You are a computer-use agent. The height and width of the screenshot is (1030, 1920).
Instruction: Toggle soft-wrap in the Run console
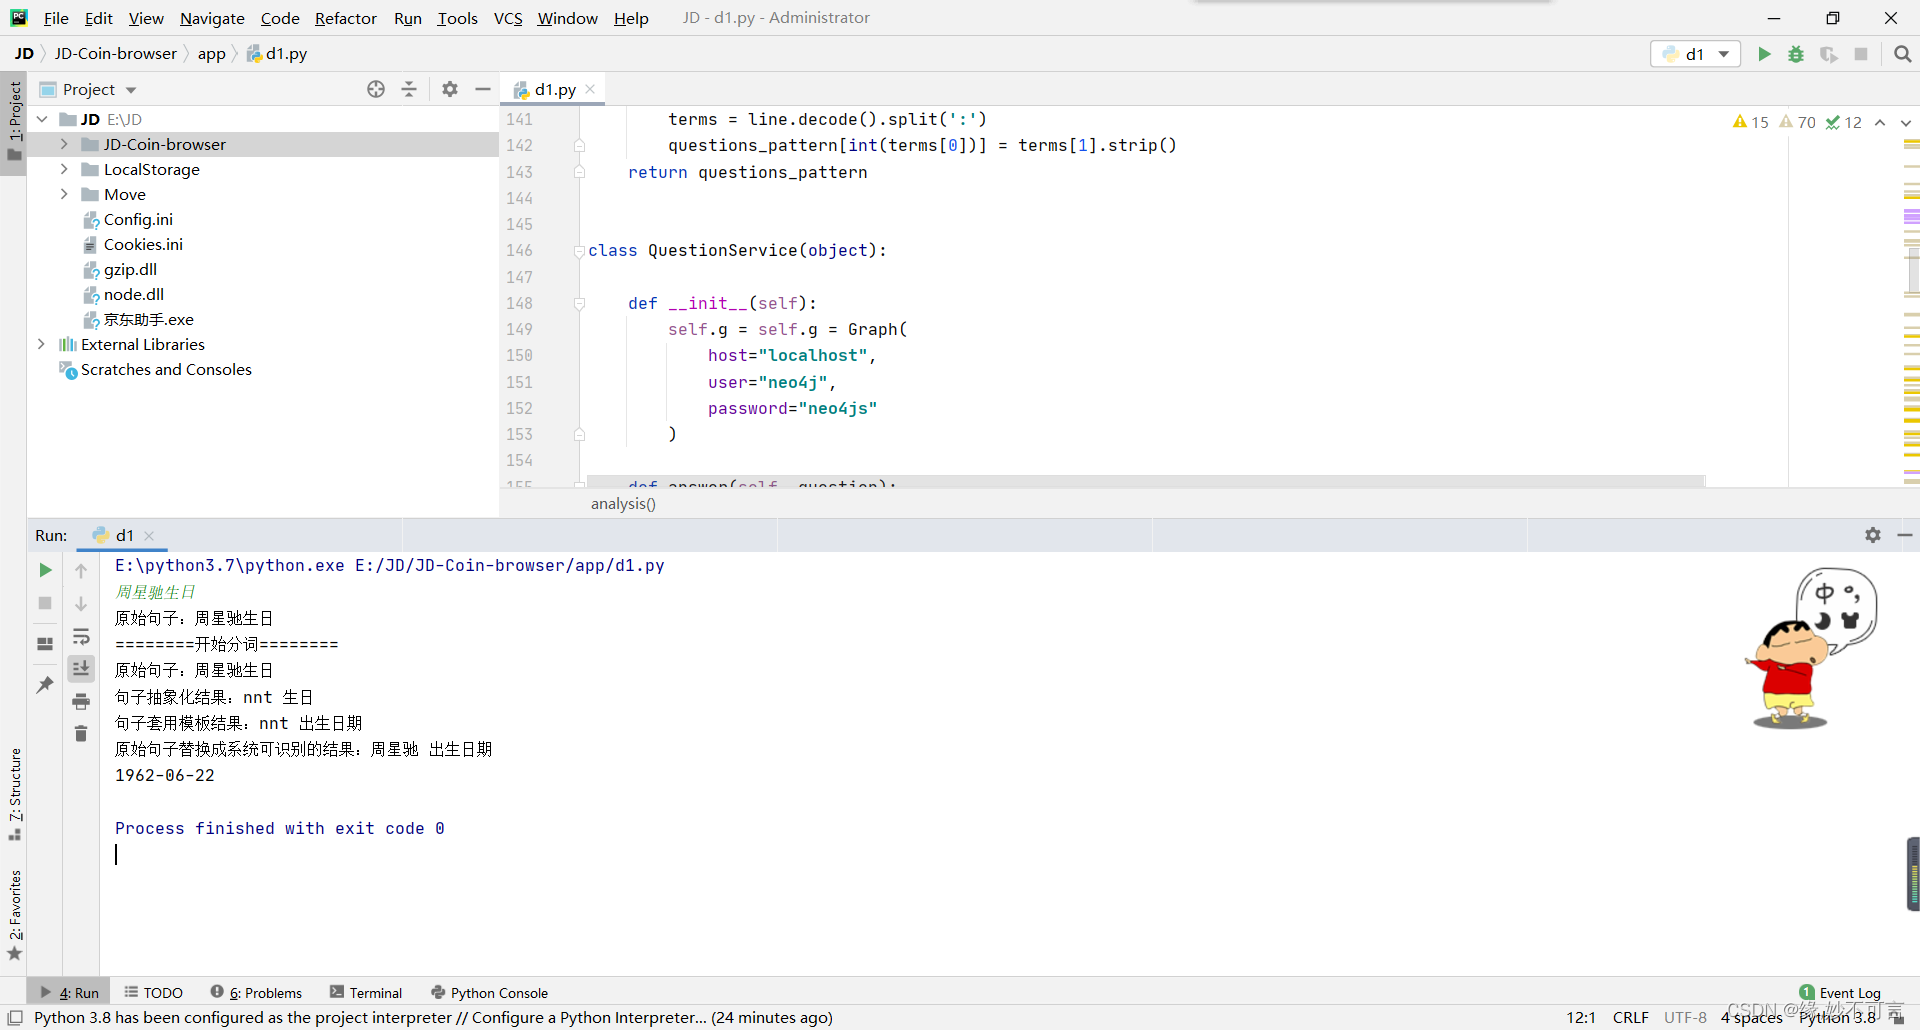point(81,637)
